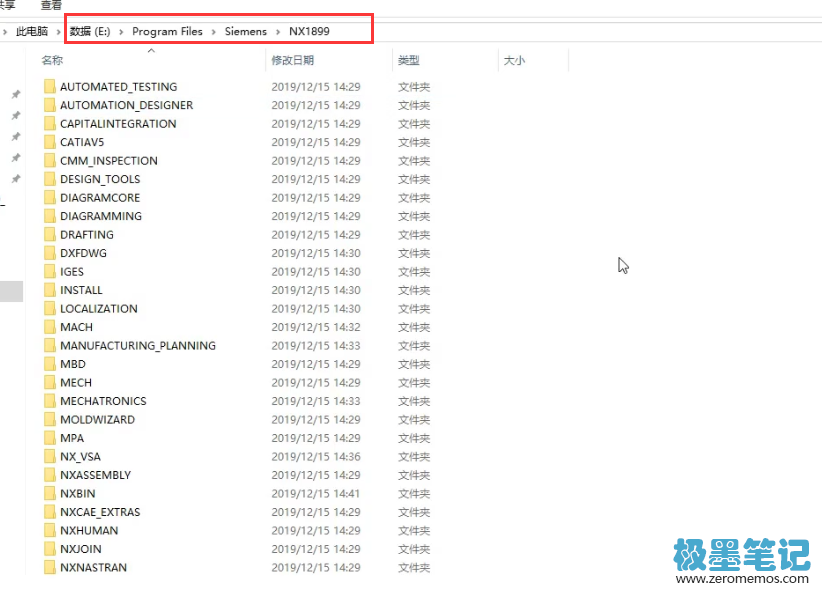Expand chevron after 数据 (E:) breadcrumb
The width and height of the screenshot is (822, 591).
coord(121,31)
